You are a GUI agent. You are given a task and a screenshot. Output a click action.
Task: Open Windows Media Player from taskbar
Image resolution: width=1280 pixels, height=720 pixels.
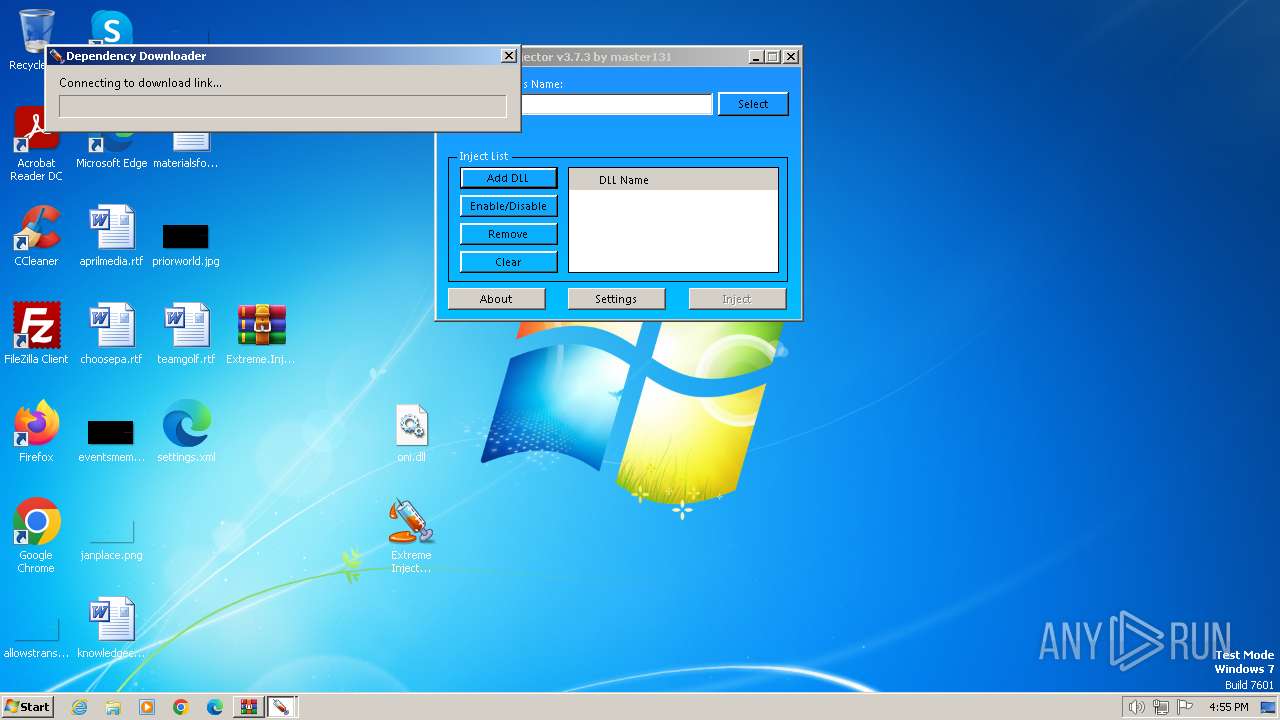click(x=147, y=707)
